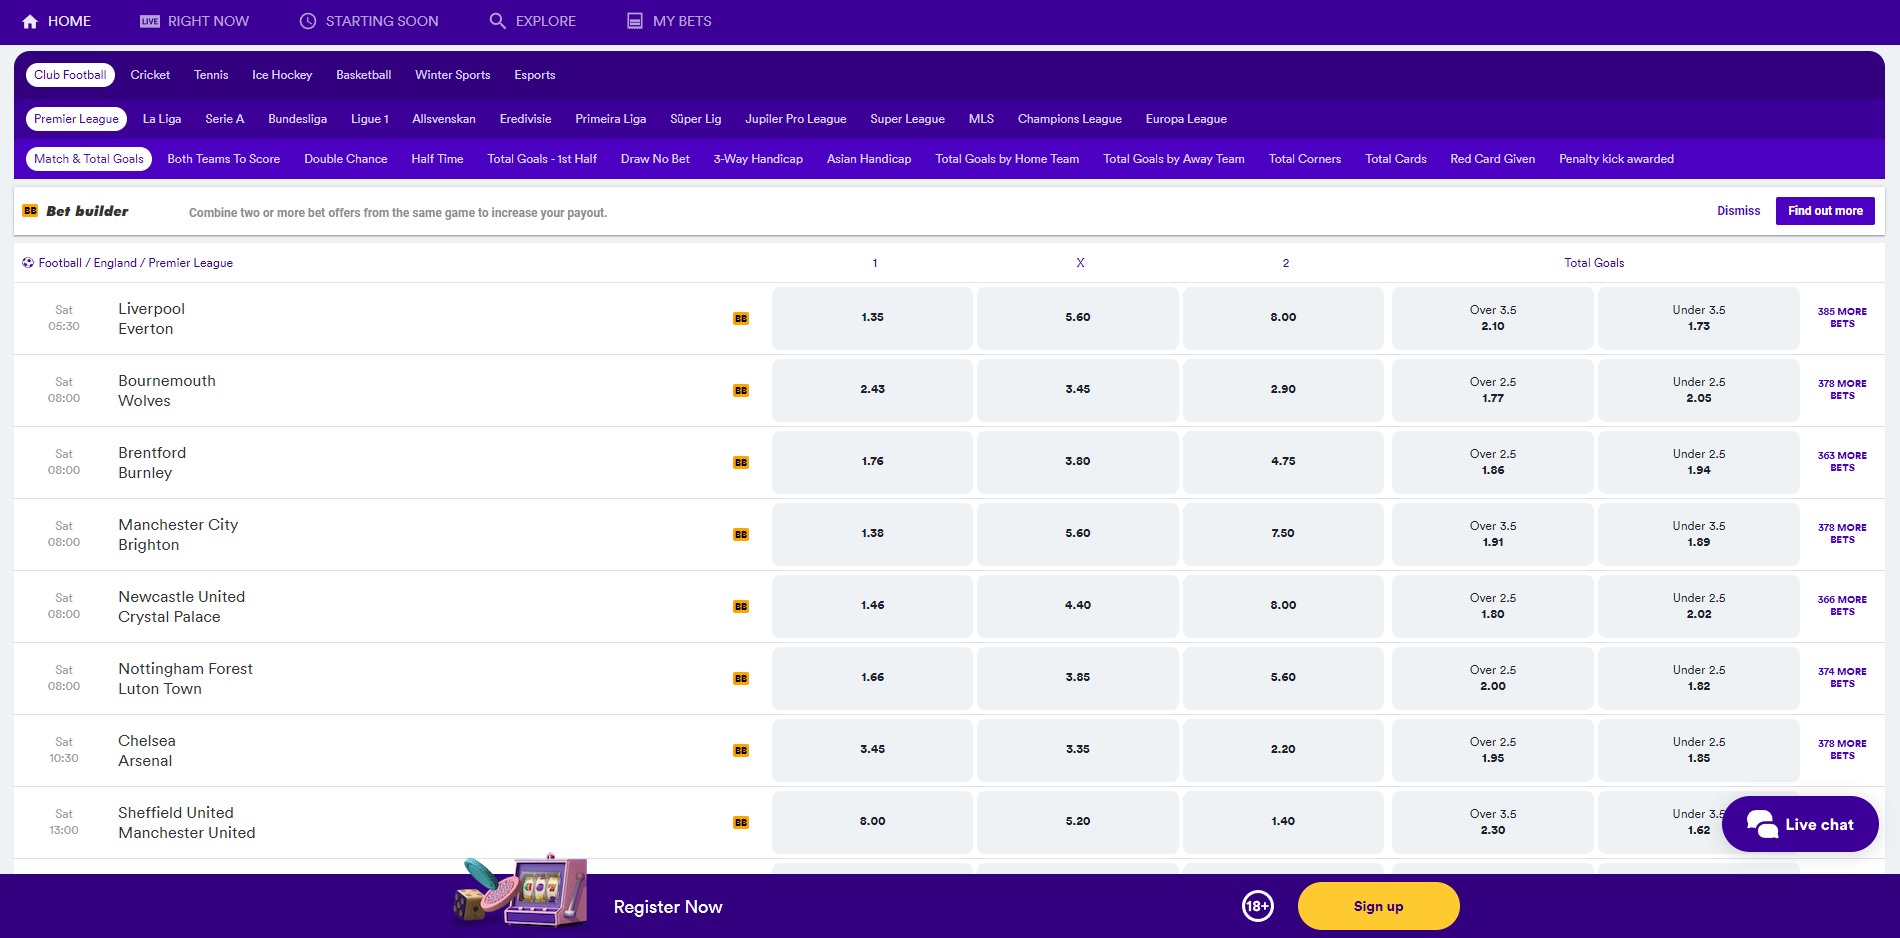Dismiss the Bet builder banner

[1739, 211]
